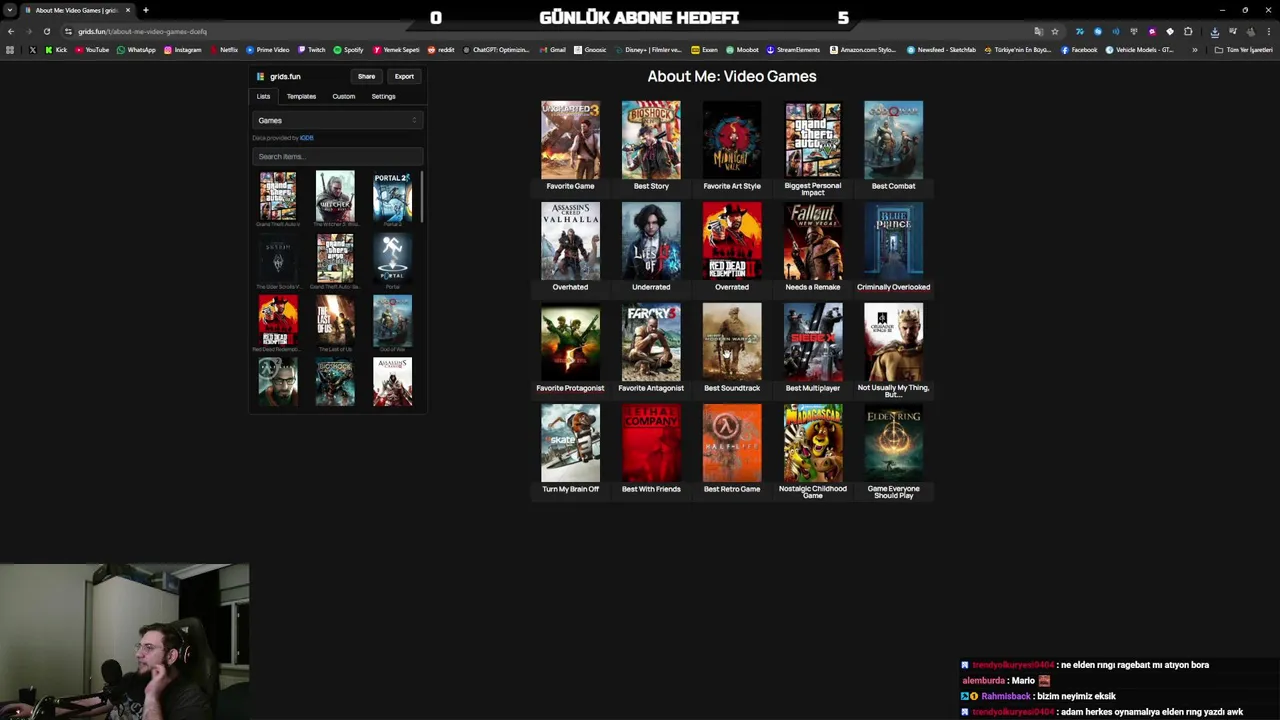Click the apps grid icon in bookmarks bar
This screenshot has width=1280, height=720.
[x=10, y=50]
